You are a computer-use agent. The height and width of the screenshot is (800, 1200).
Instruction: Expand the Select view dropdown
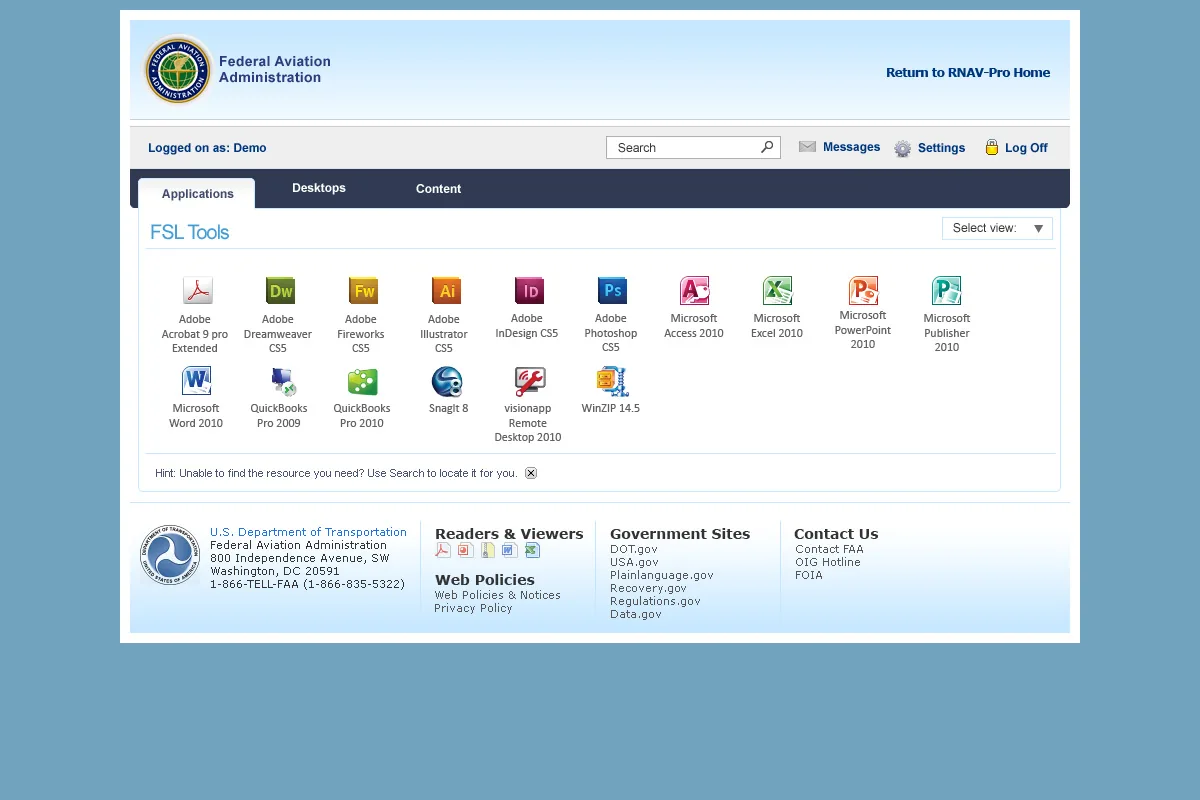[997, 228]
